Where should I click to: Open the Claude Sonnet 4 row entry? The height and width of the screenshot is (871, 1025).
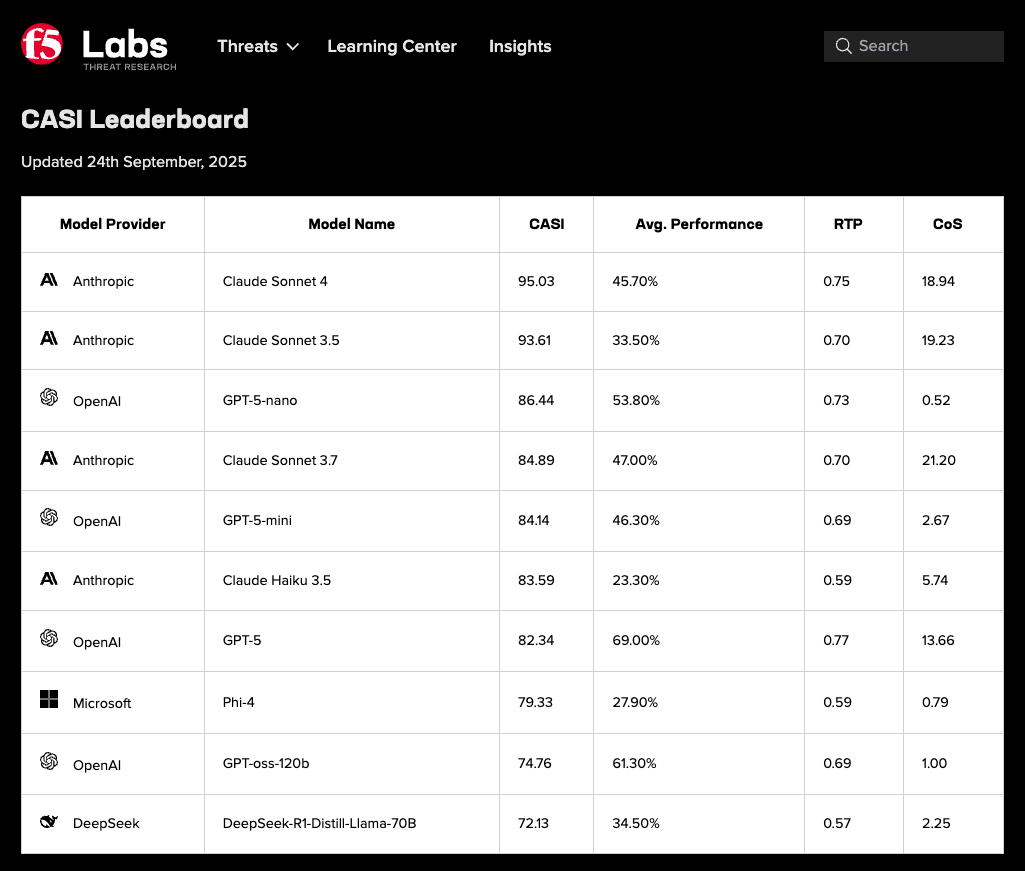[x=275, y=281]
